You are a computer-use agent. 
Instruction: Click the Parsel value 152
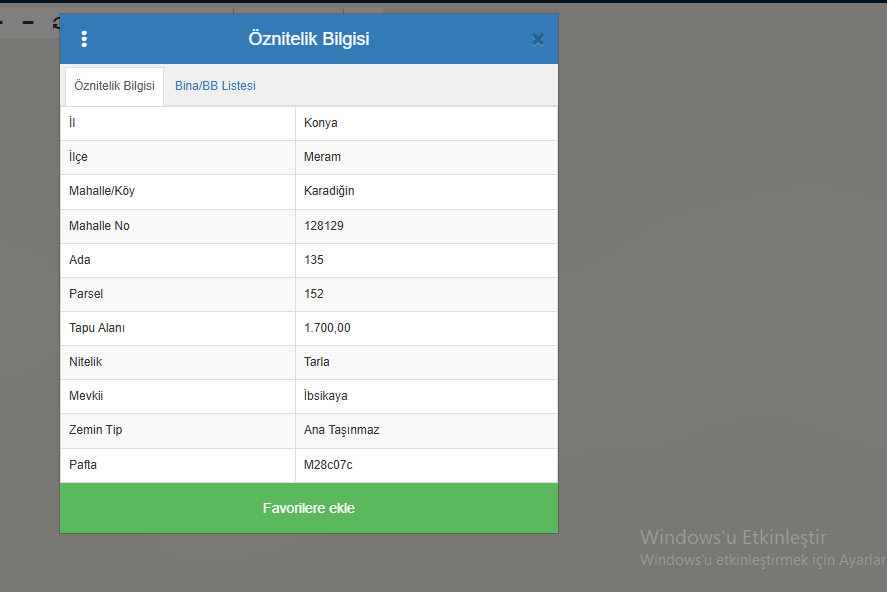(314, 294)
